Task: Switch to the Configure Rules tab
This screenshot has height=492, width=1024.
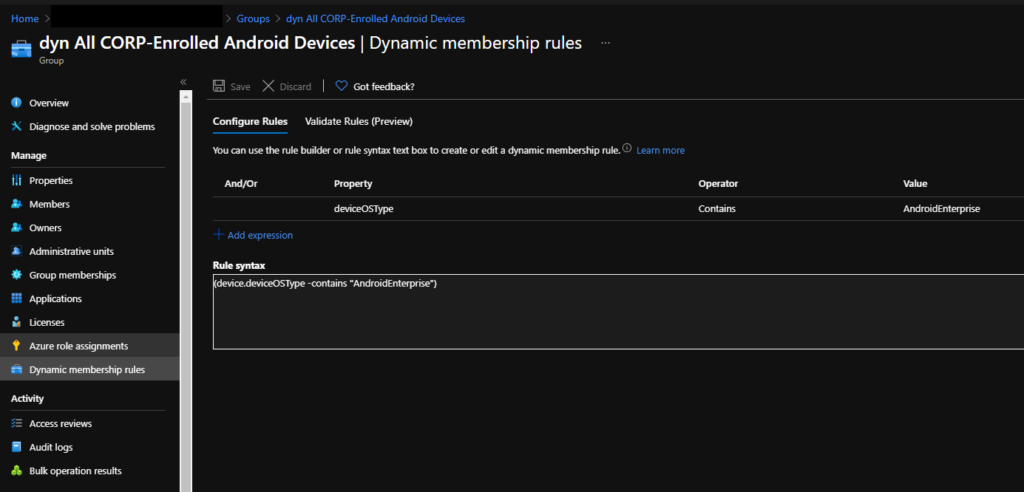Action: click(x=250, y=122)
